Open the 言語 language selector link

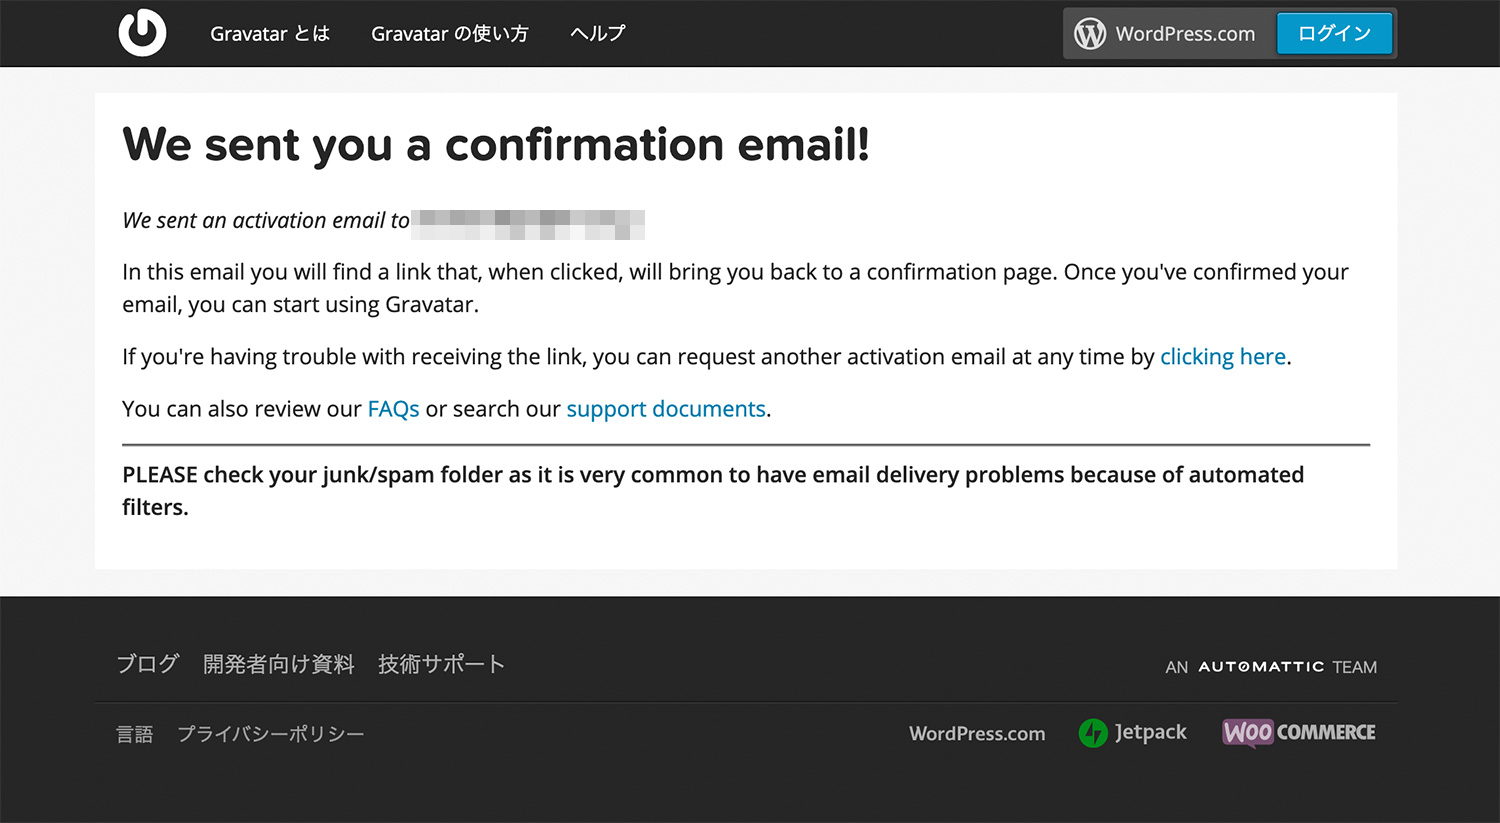point(134,734)
